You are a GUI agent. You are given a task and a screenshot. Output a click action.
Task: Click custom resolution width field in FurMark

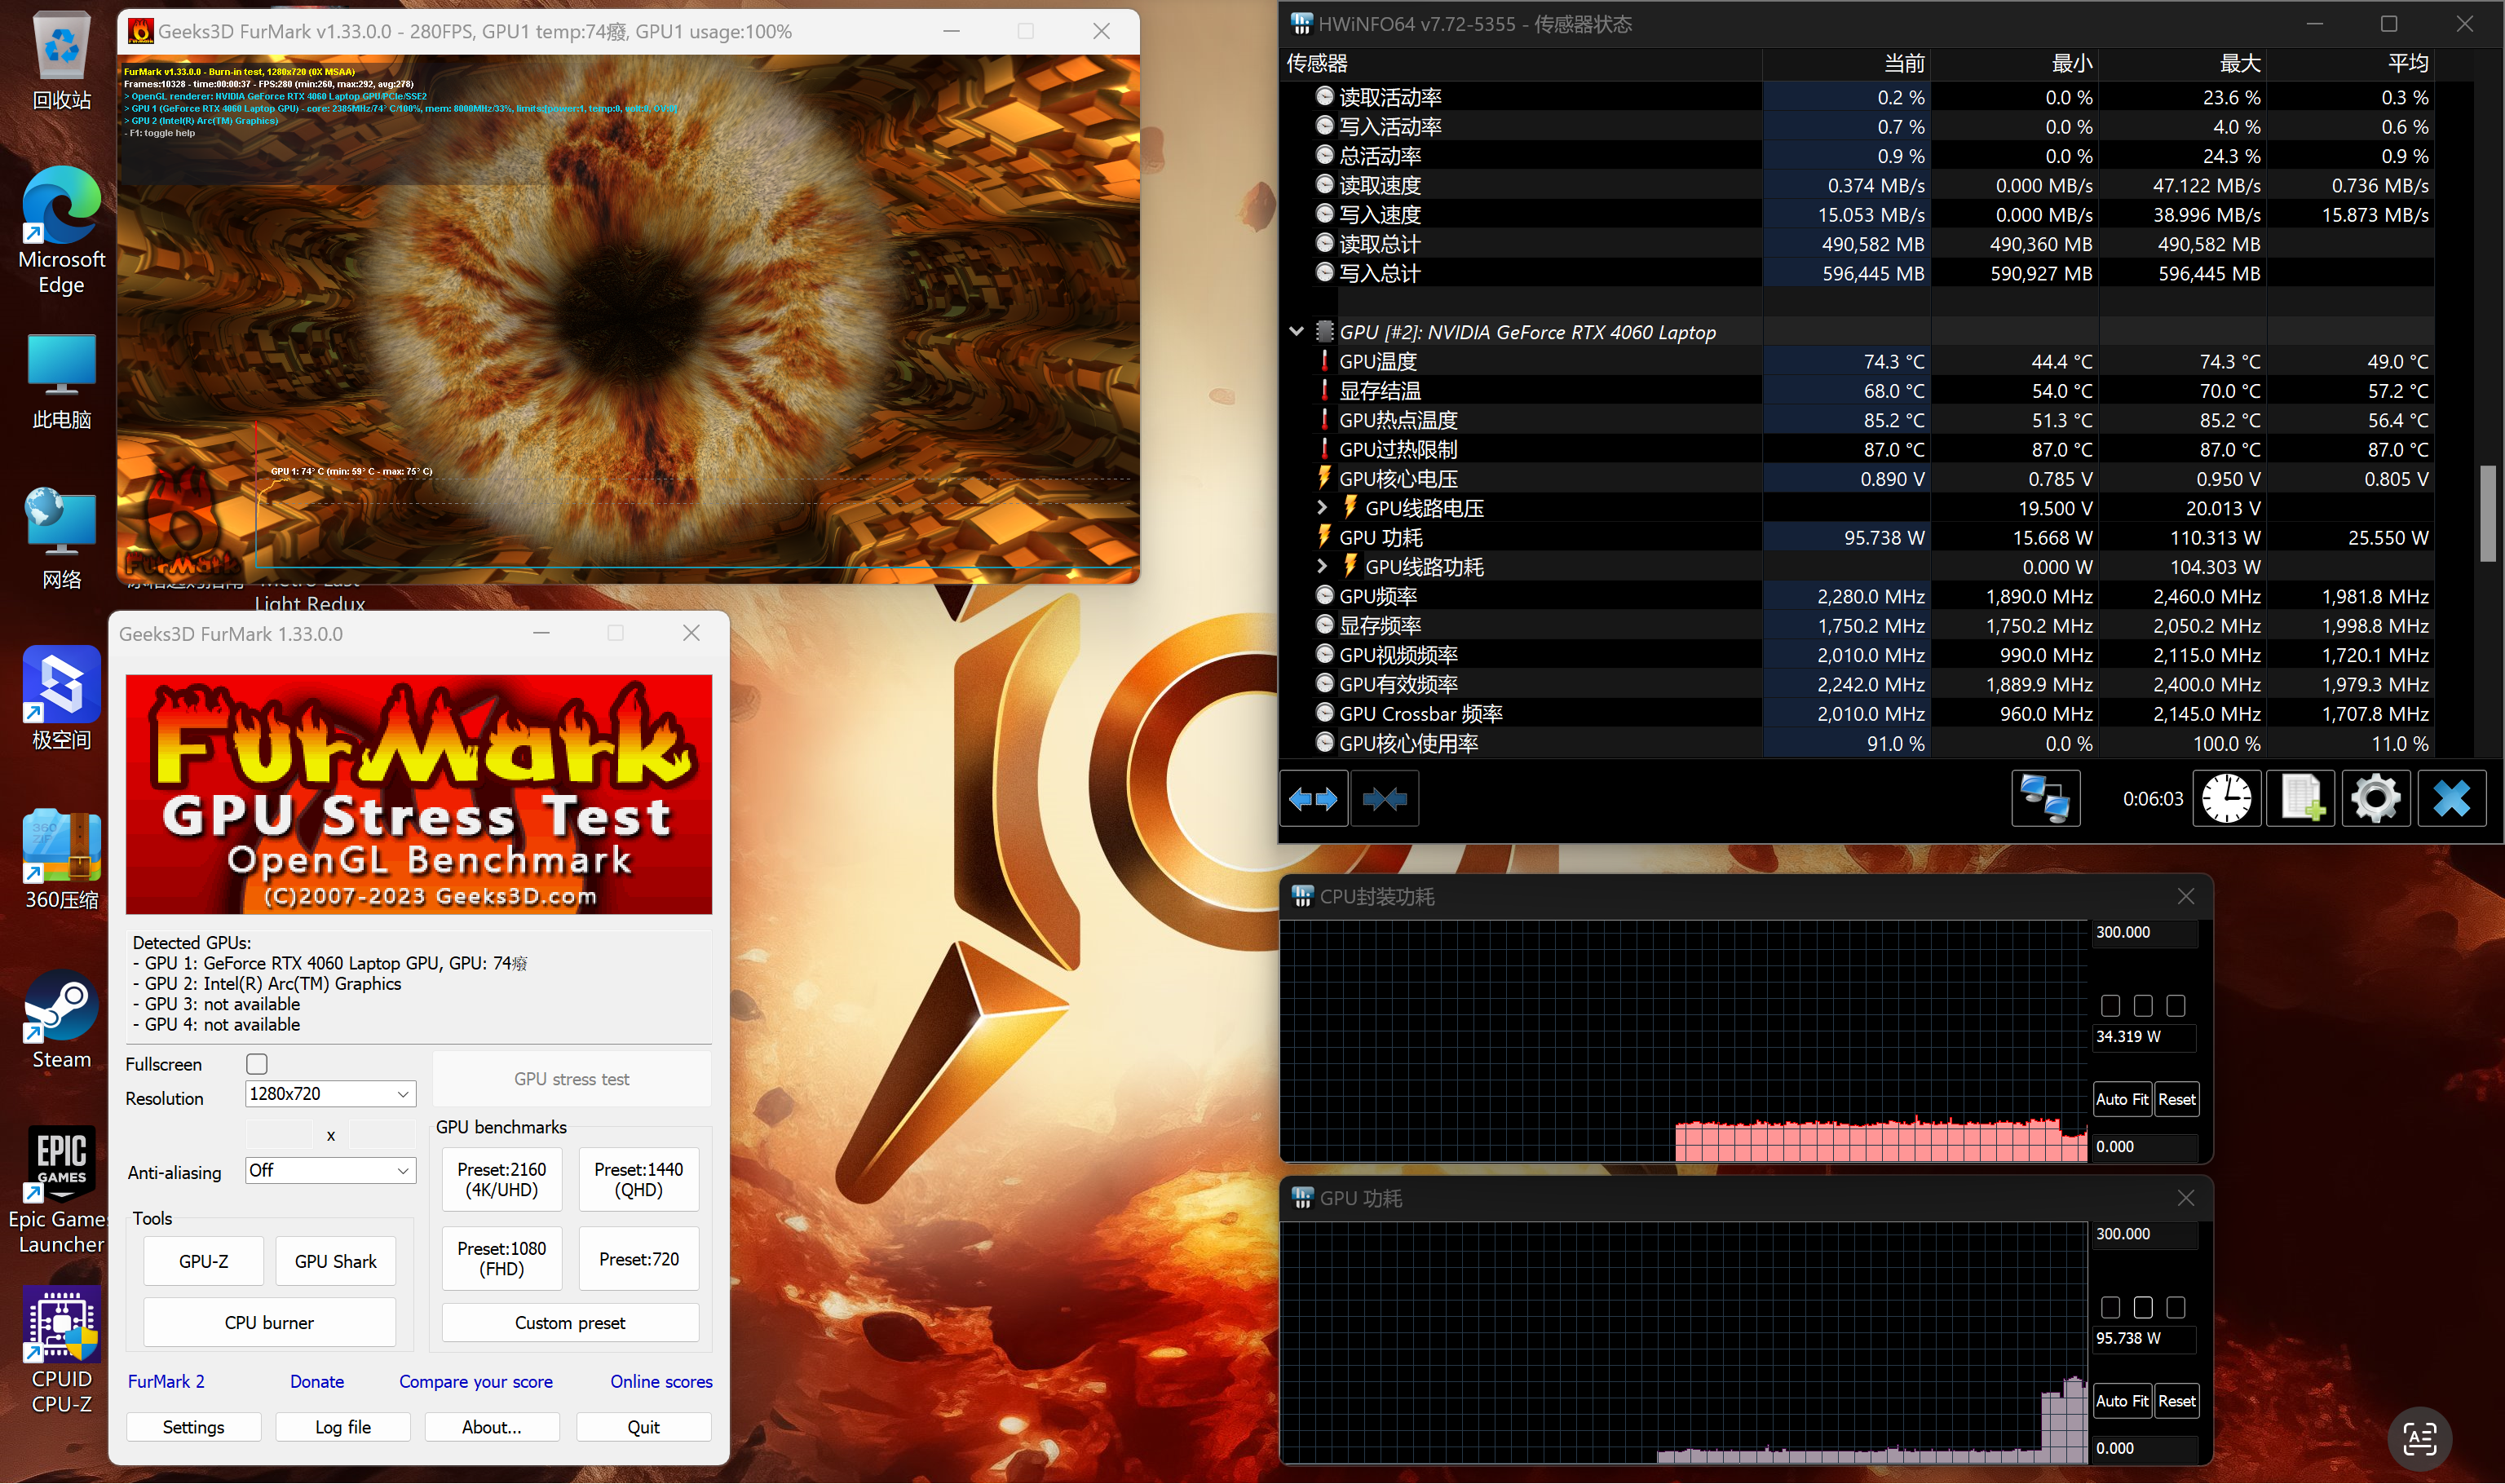tap(279, 1135)
